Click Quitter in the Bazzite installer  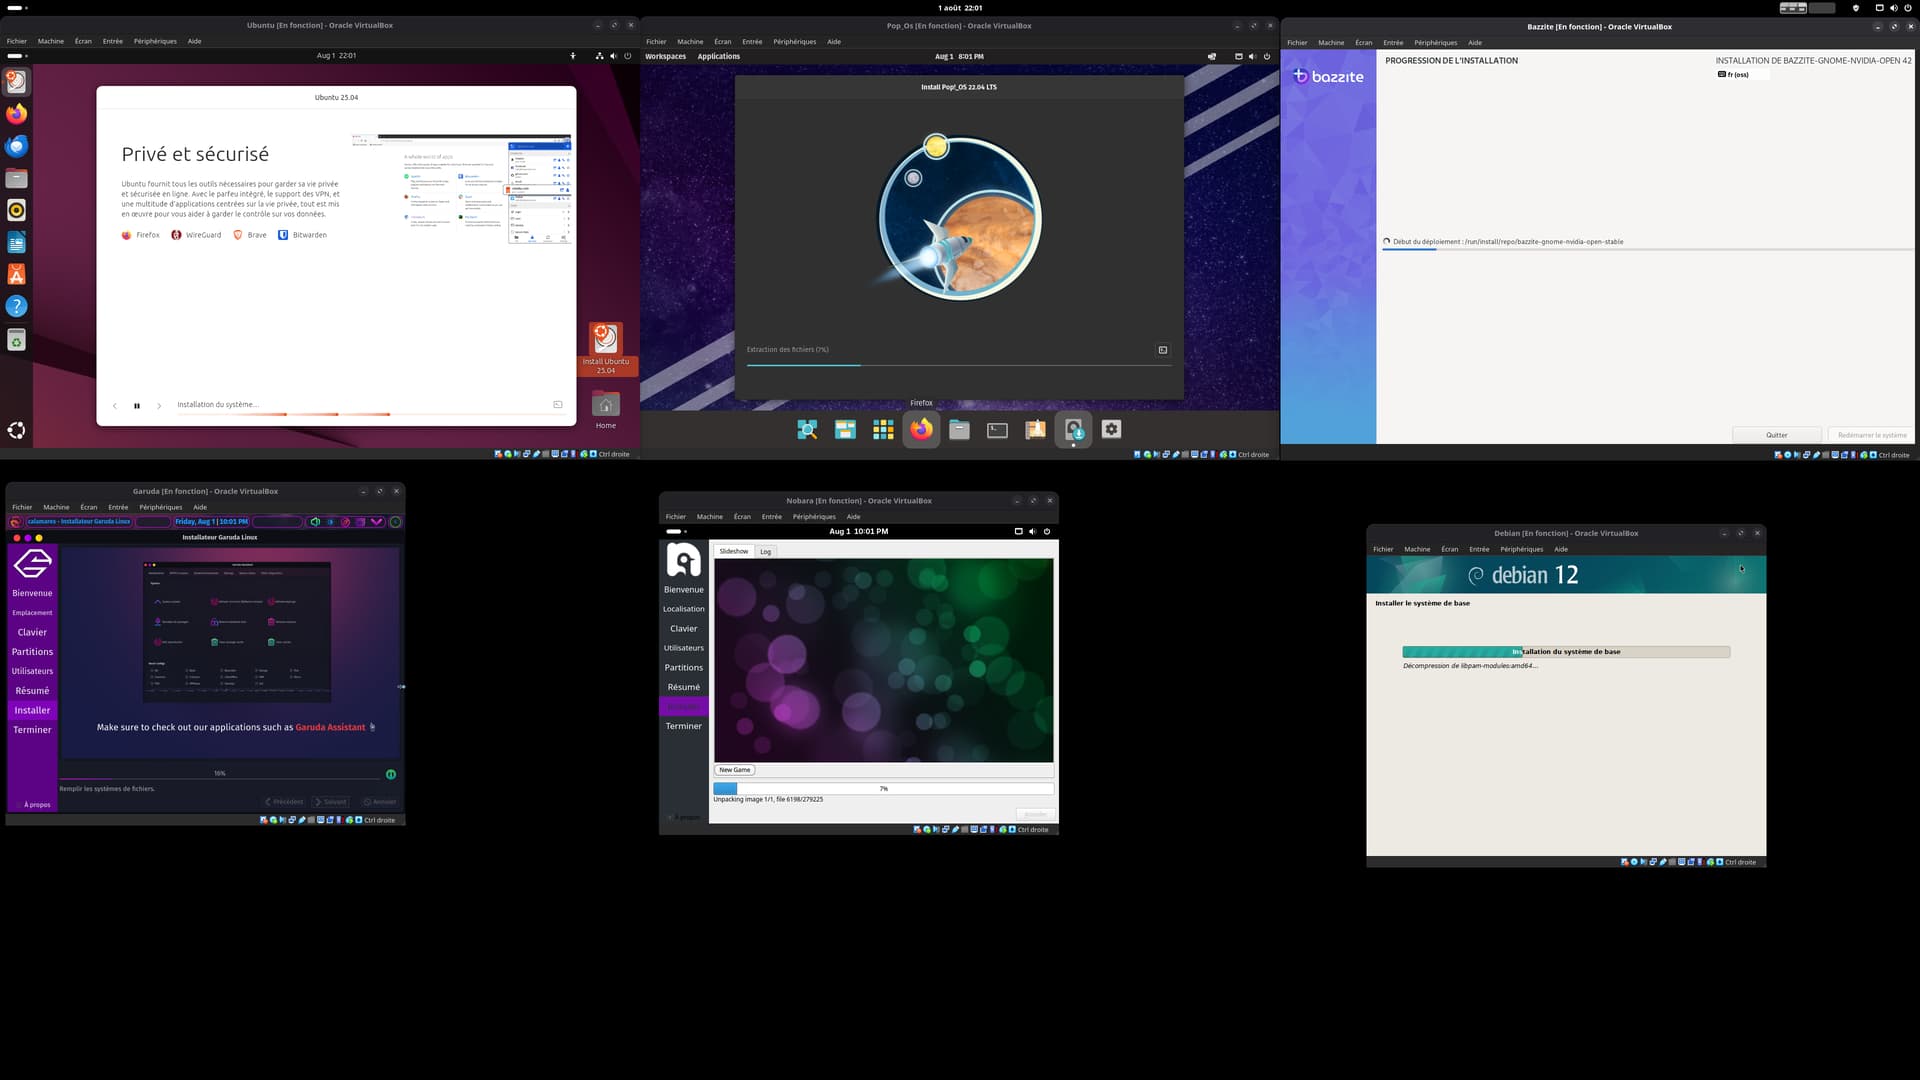[1776, 435]
